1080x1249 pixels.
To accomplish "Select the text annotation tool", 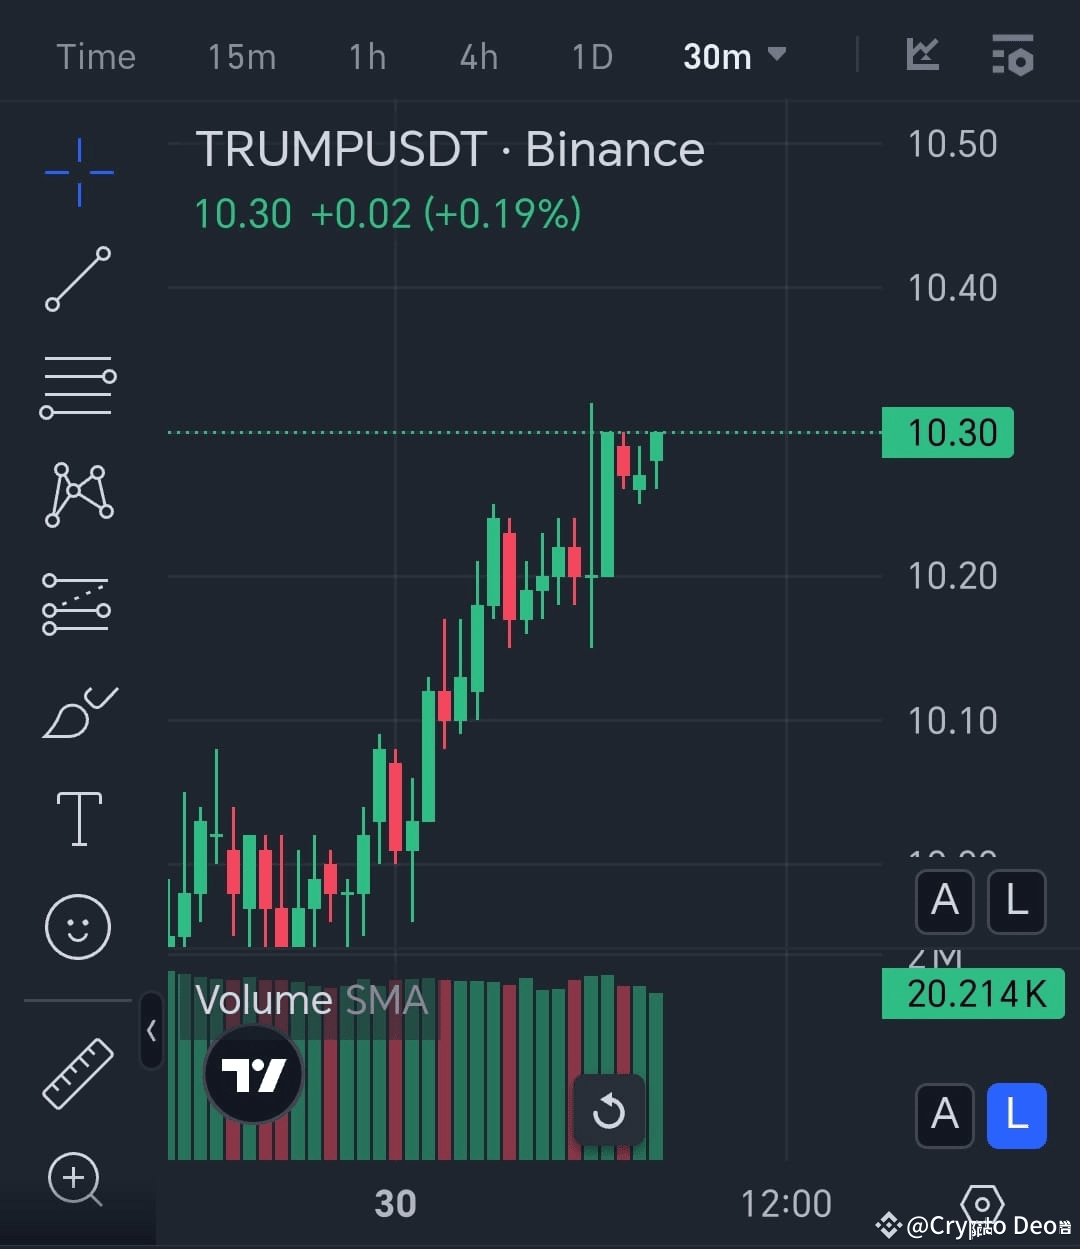I will click(78, 817).
